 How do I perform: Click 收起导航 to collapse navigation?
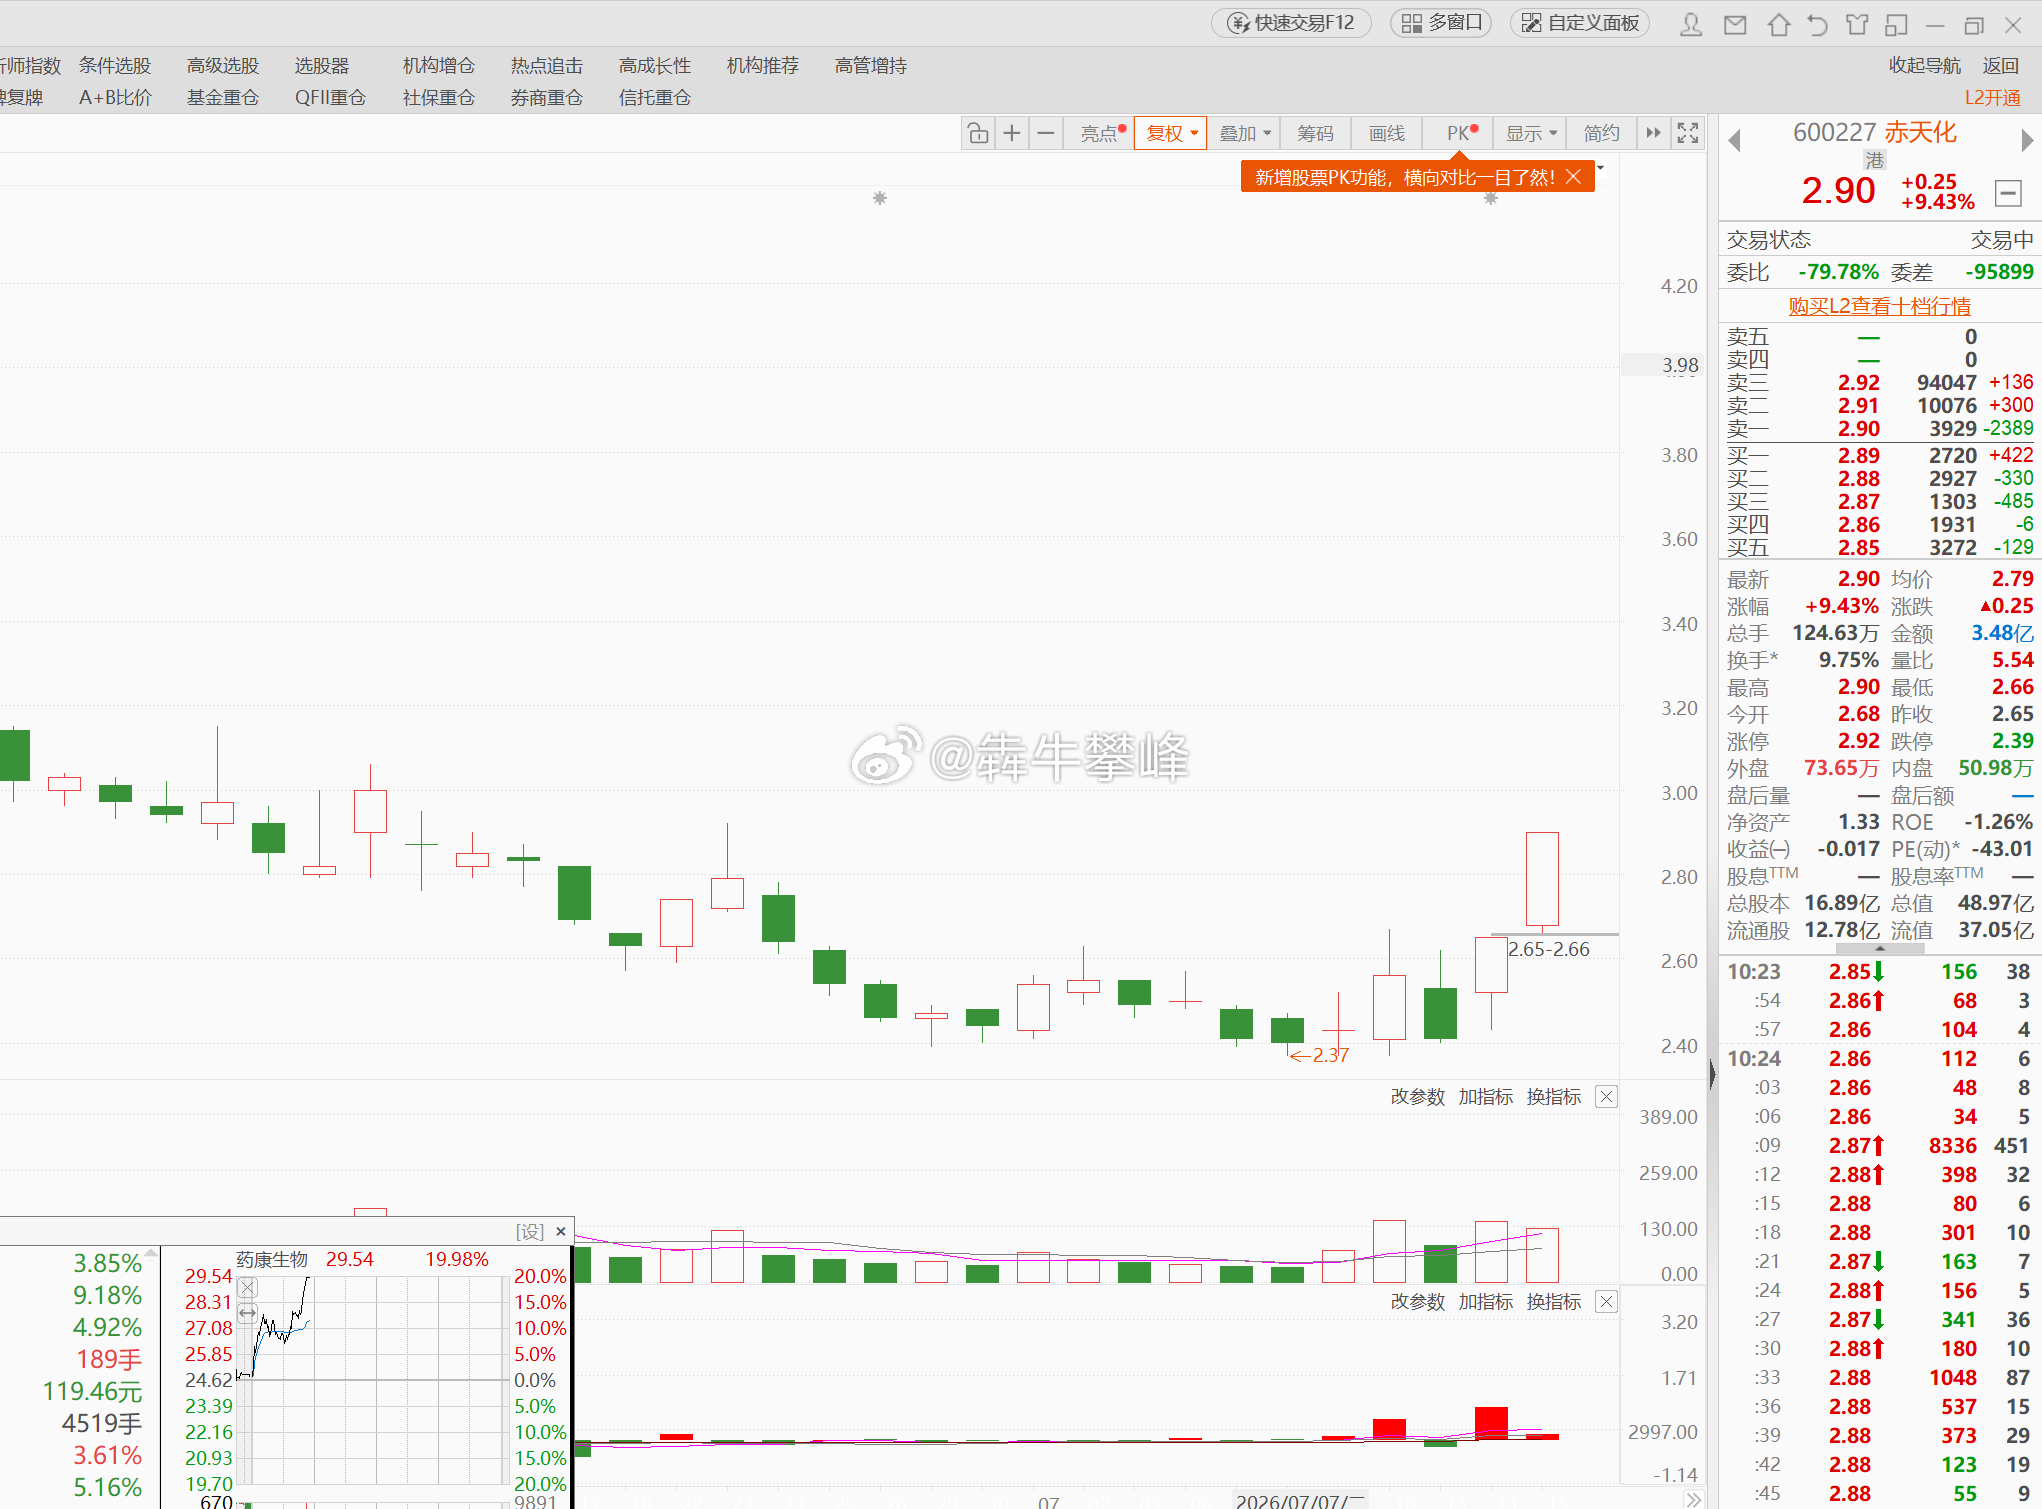(x=1924, y=66)
